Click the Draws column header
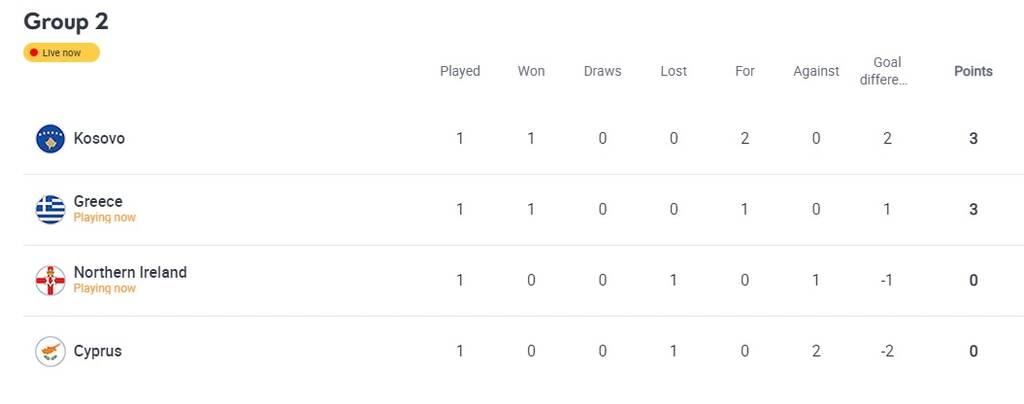Screen dimensions: 1024x404 [x=602, y=71]
